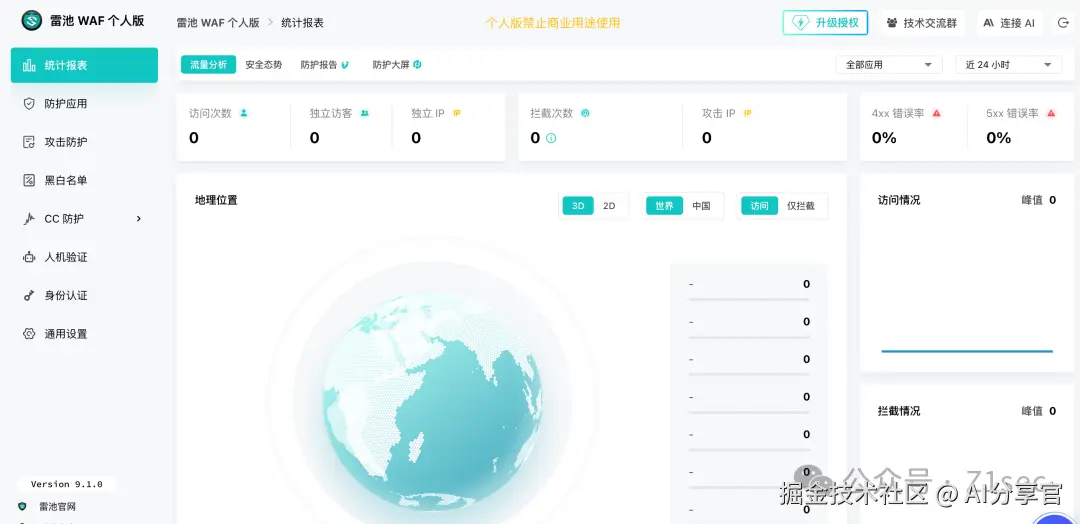
Task: Switch to 安全态势 tab
Action: 264,65
